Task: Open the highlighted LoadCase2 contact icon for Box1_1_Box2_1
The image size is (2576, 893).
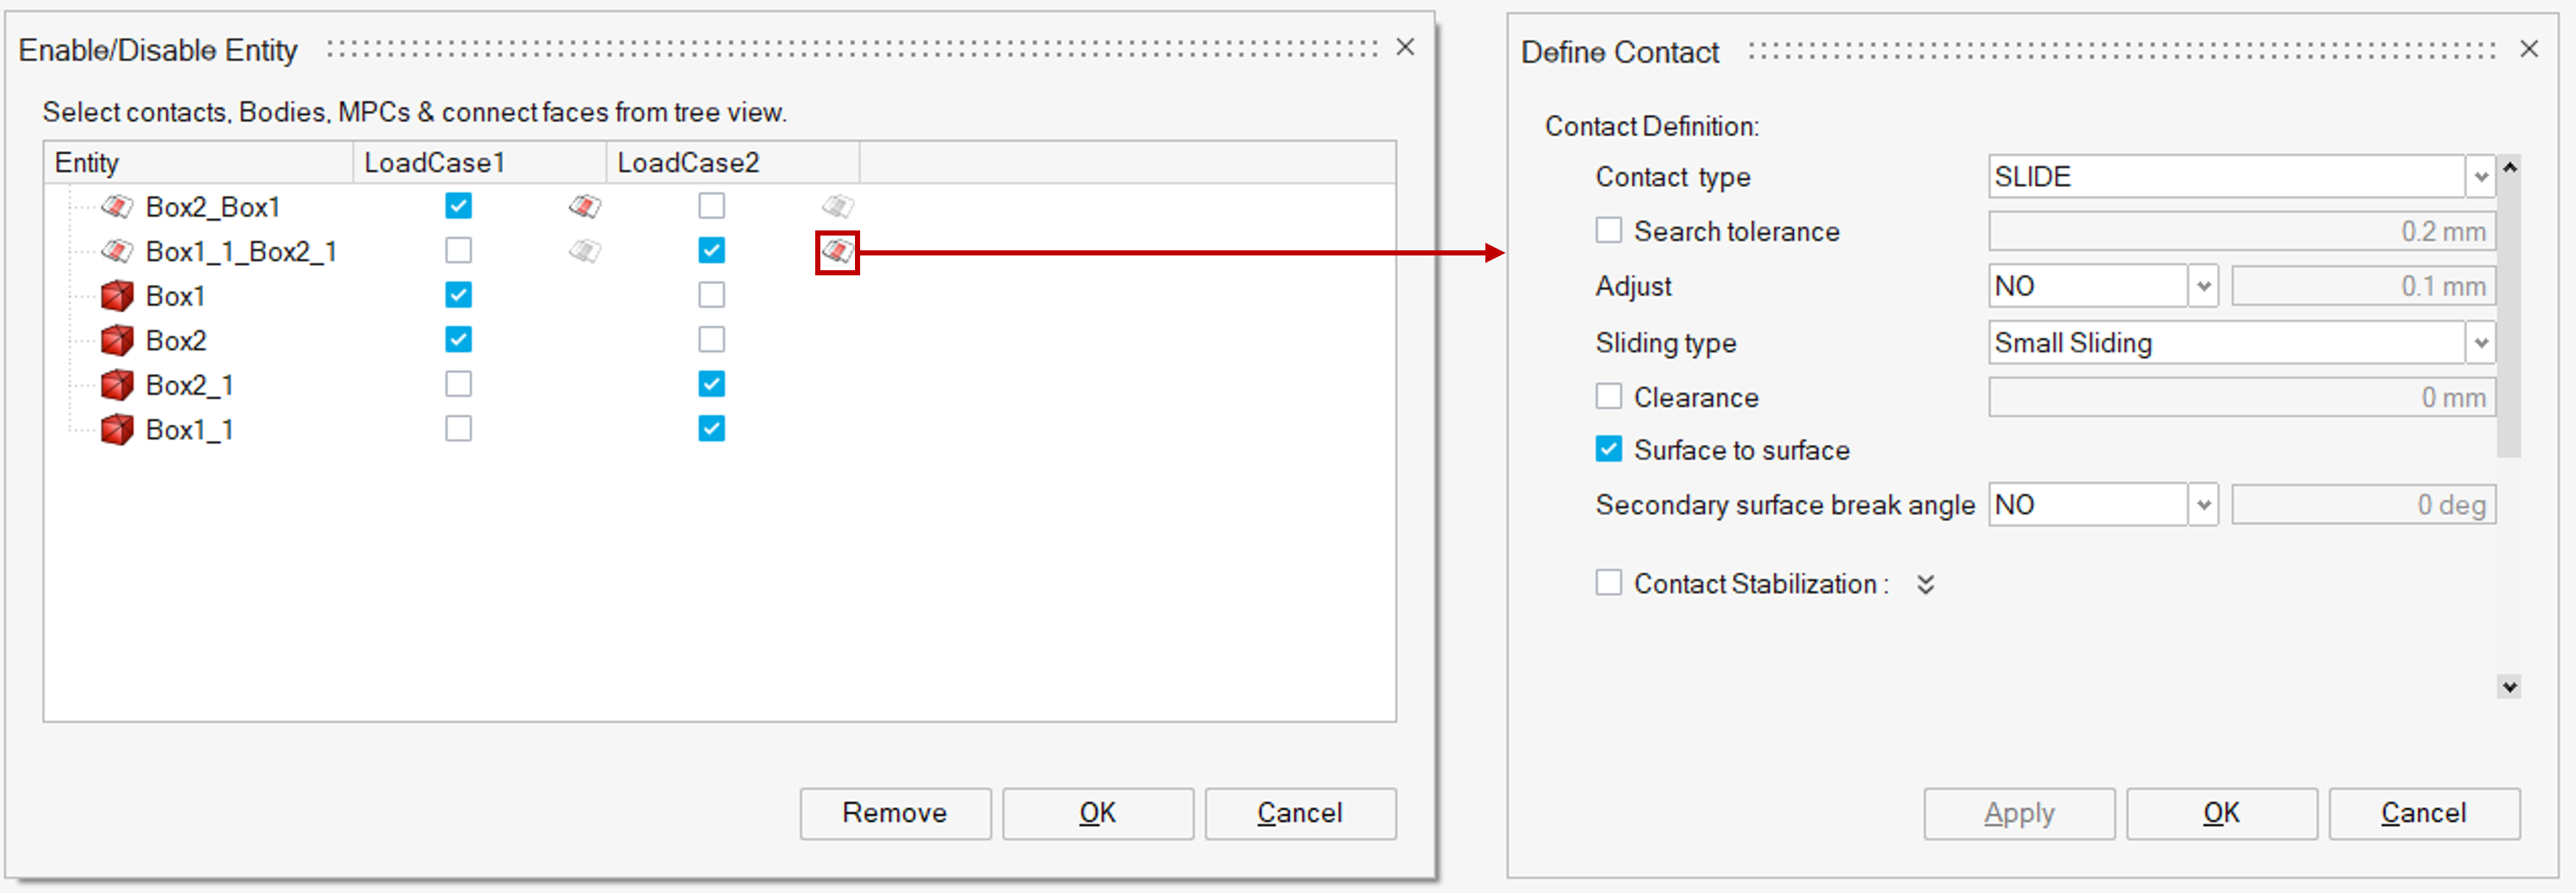Action: click(x=837, y=252)
